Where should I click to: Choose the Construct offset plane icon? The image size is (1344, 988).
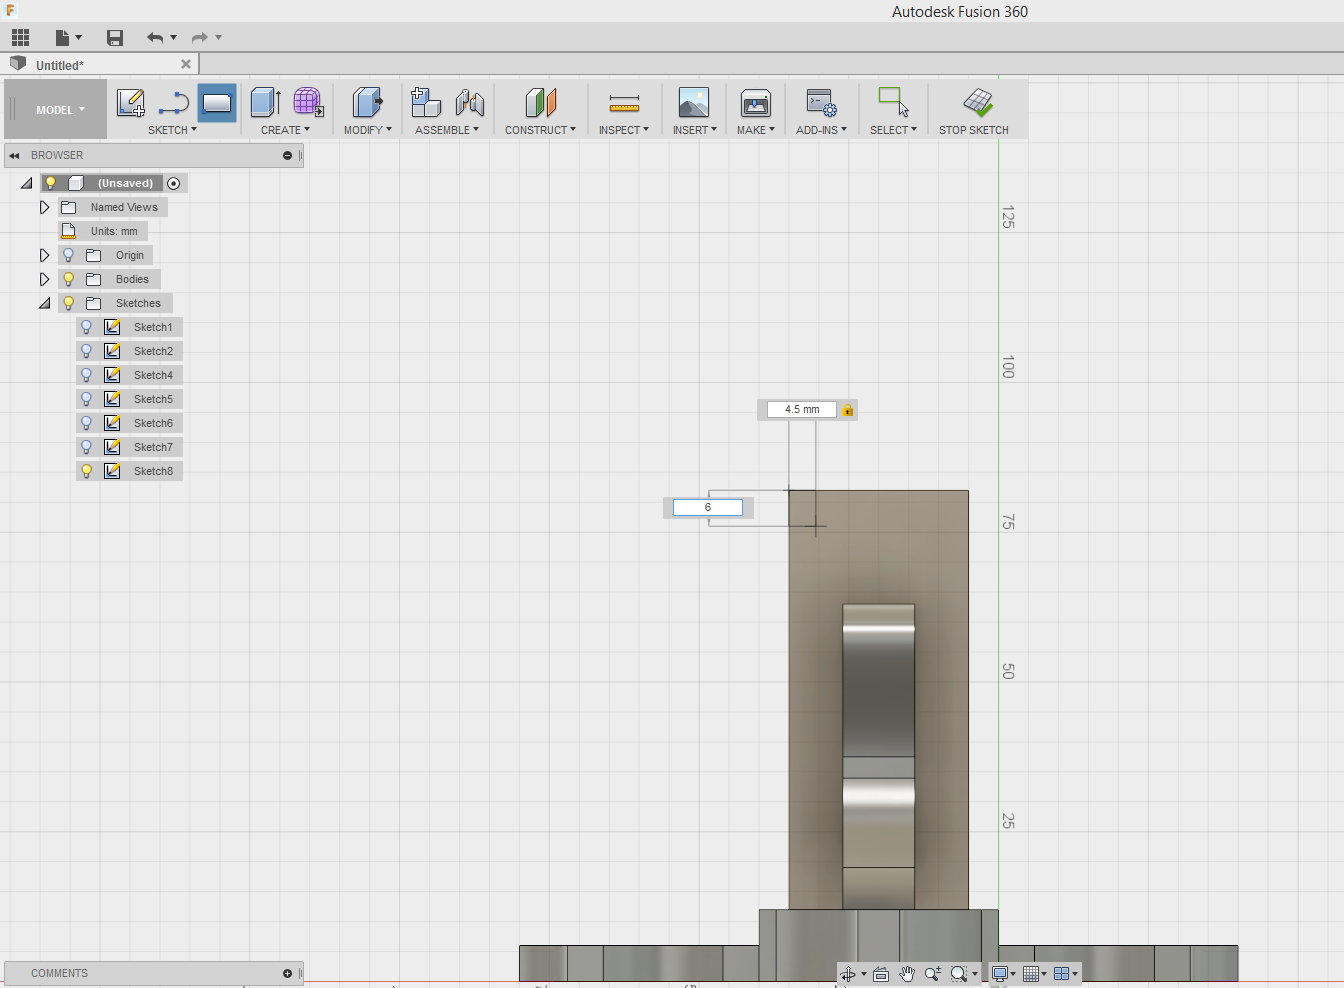pyautogui.click(x=540, y=103)
